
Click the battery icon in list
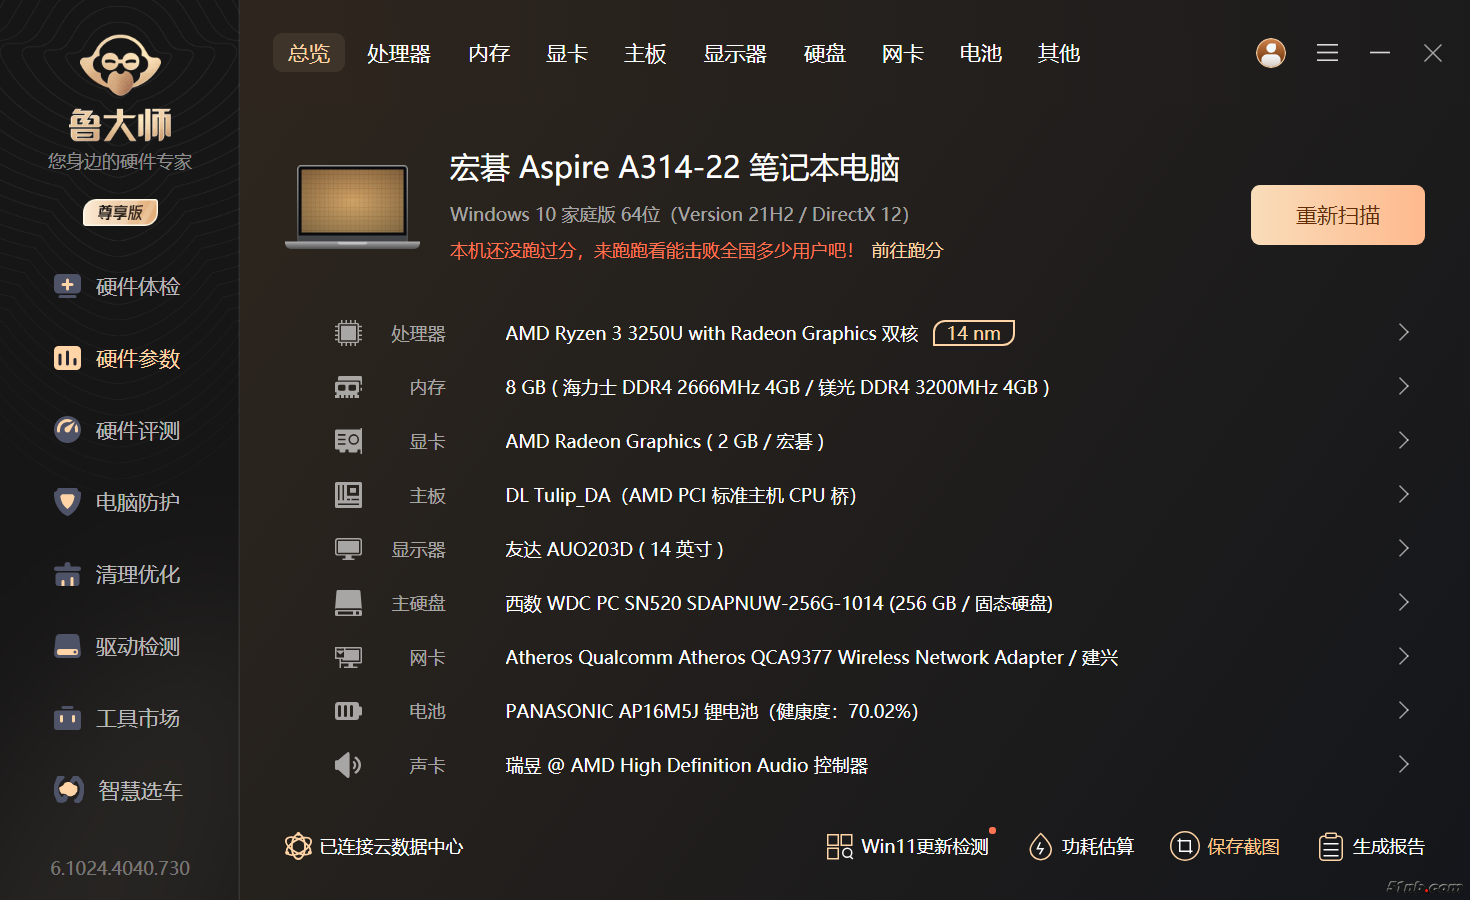click(348, 711)
